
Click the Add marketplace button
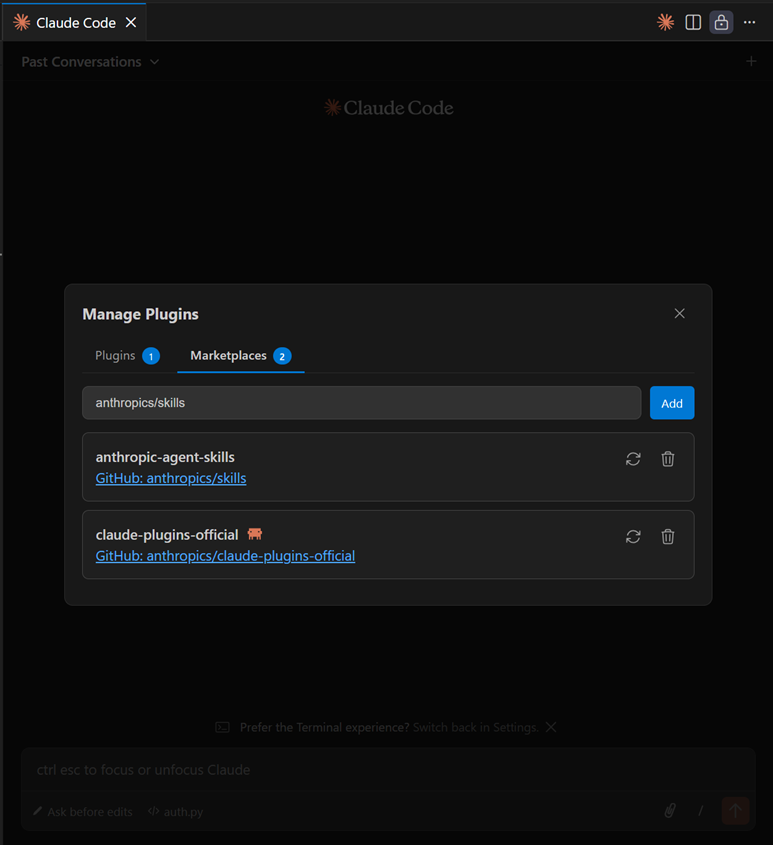(x=672, y=403)
